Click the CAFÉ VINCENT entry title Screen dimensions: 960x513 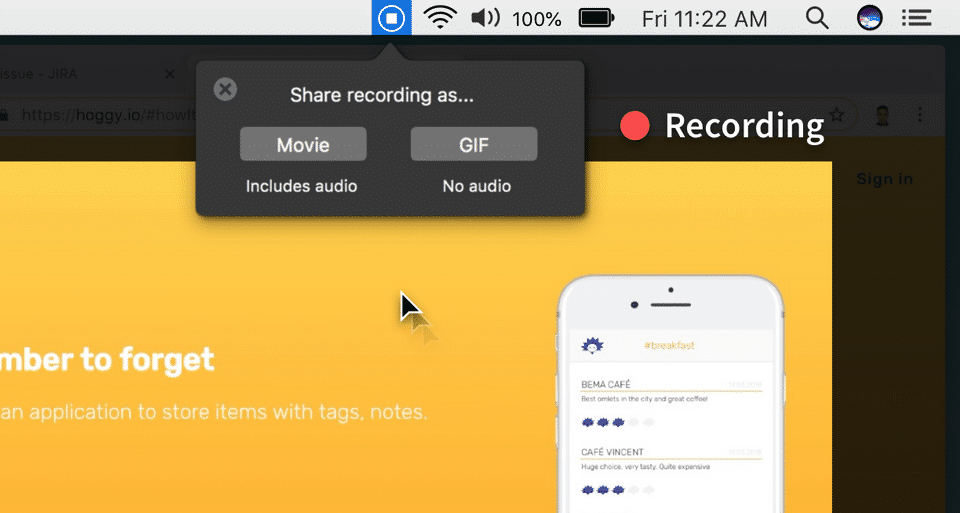pyautogui.click(x=612, y=452)
